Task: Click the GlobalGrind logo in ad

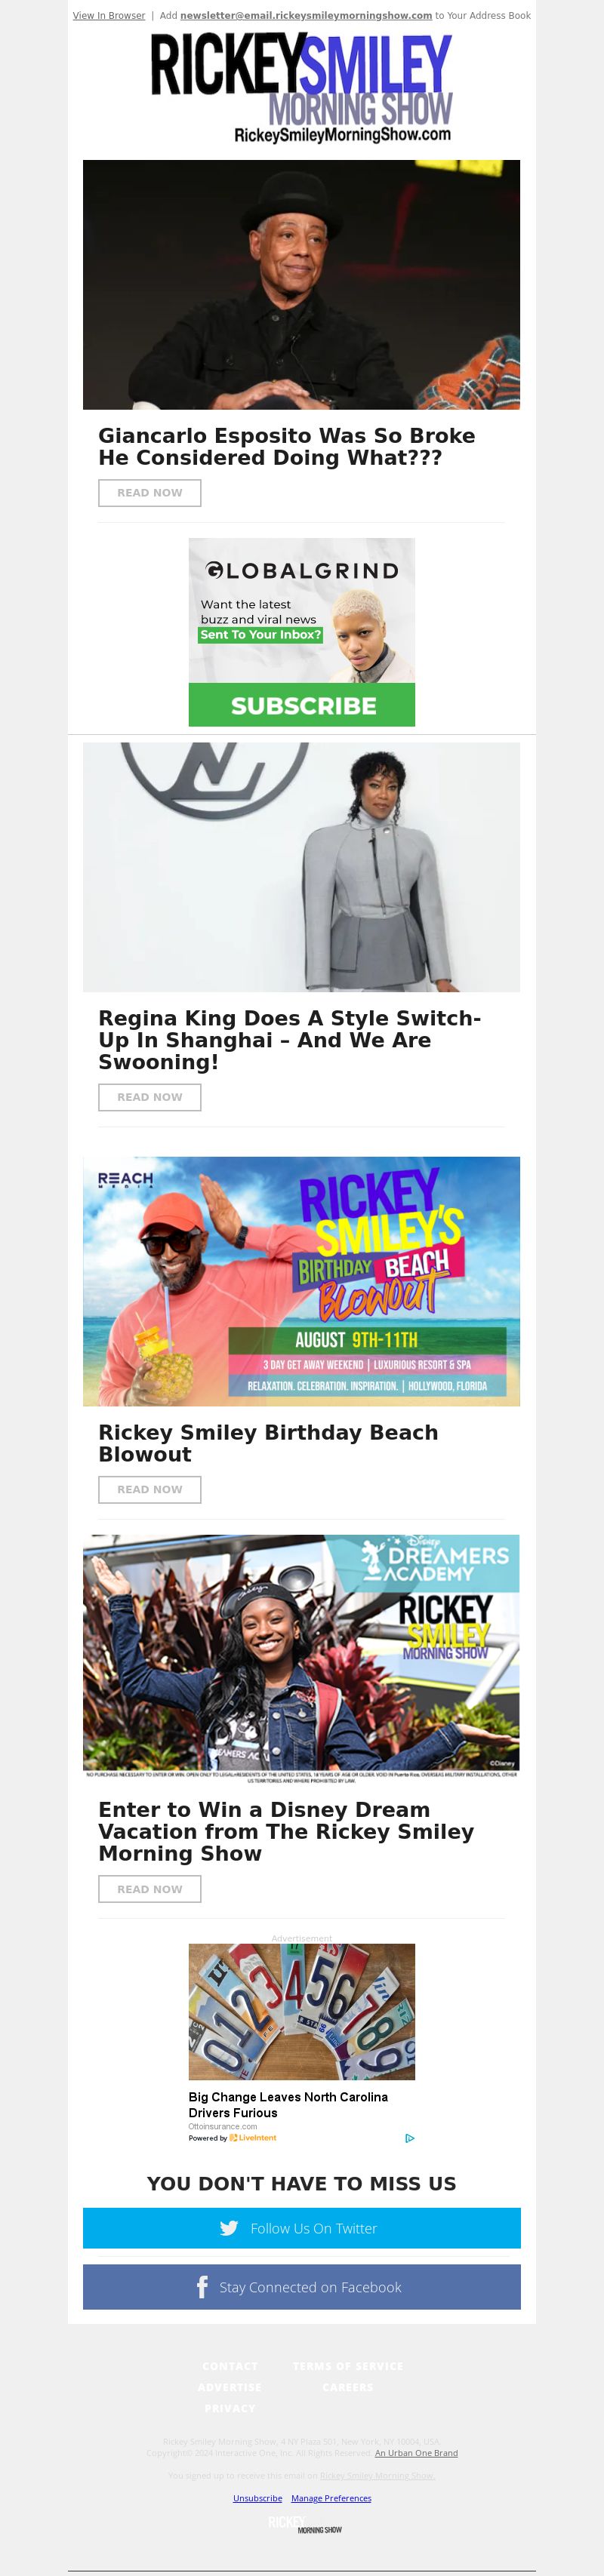Action: coord(302,570)
